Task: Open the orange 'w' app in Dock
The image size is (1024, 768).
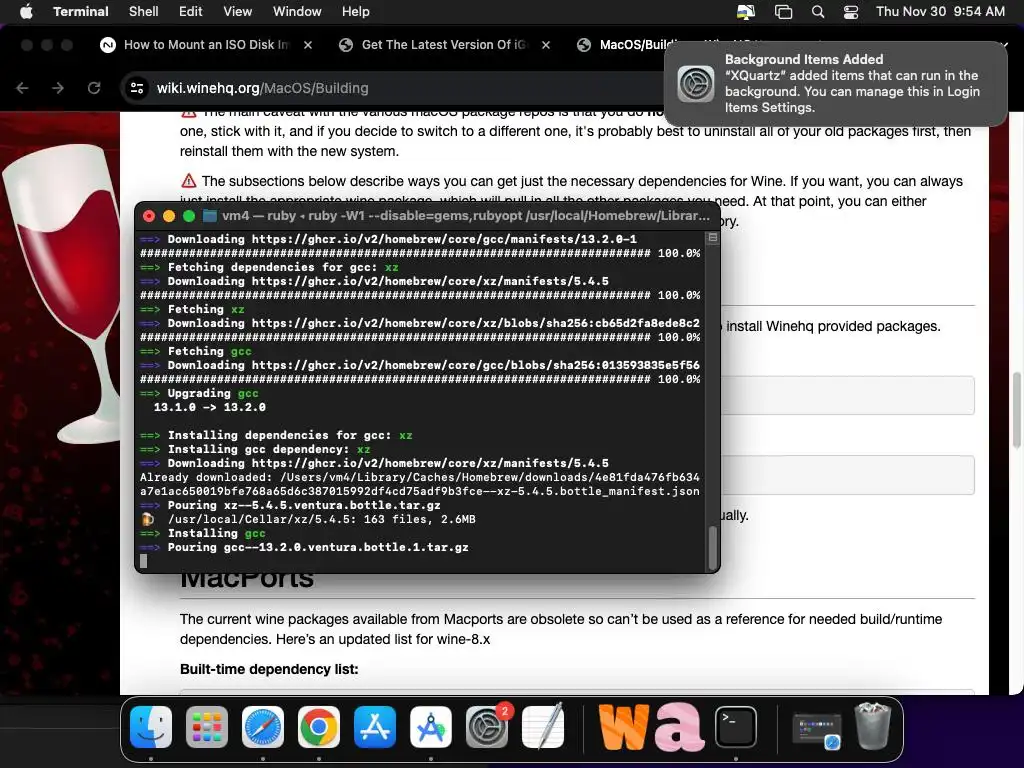Action: click(x=623, y=726)
